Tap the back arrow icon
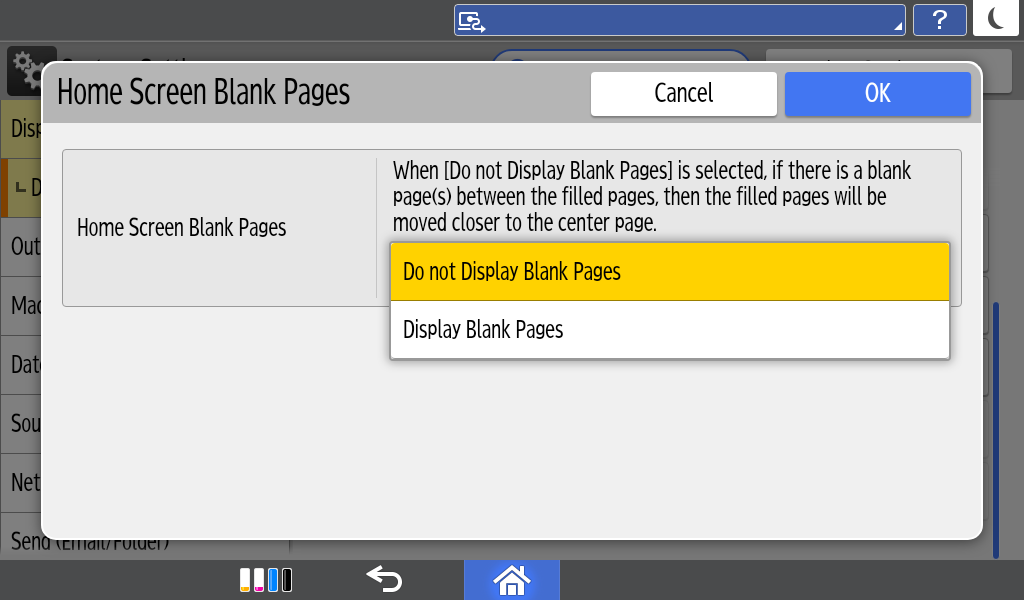1024x600 pixels. [384, 579]
